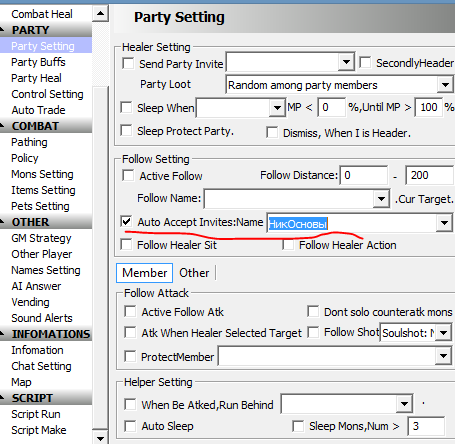Switch to the Other tab
Viewport: 455px width, 444px height.
(x=194, y=273)
